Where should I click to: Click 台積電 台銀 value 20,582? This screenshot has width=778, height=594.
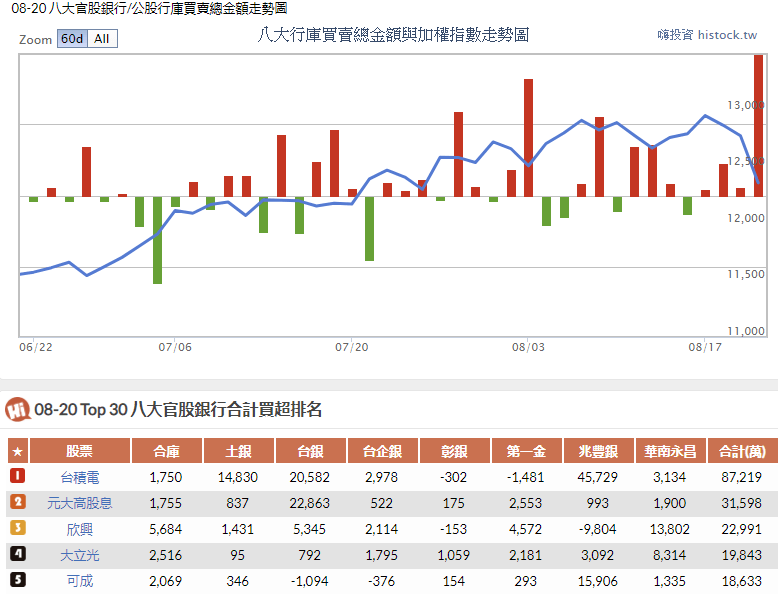click(x=310, y=477)
